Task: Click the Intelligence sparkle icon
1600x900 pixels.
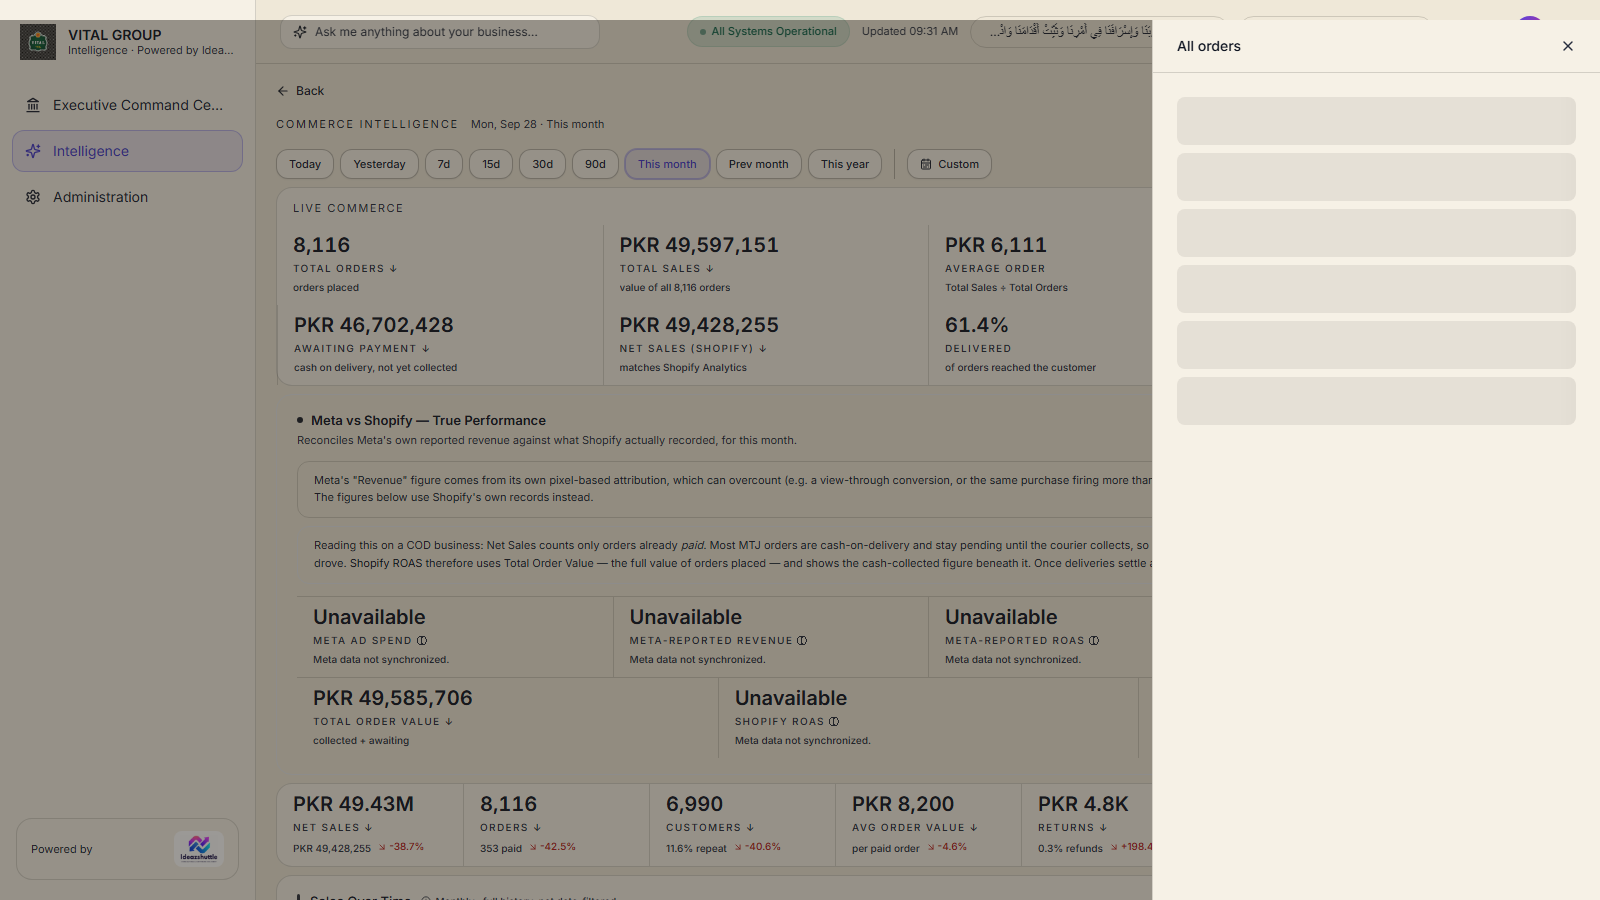Action: pos(33,151)
